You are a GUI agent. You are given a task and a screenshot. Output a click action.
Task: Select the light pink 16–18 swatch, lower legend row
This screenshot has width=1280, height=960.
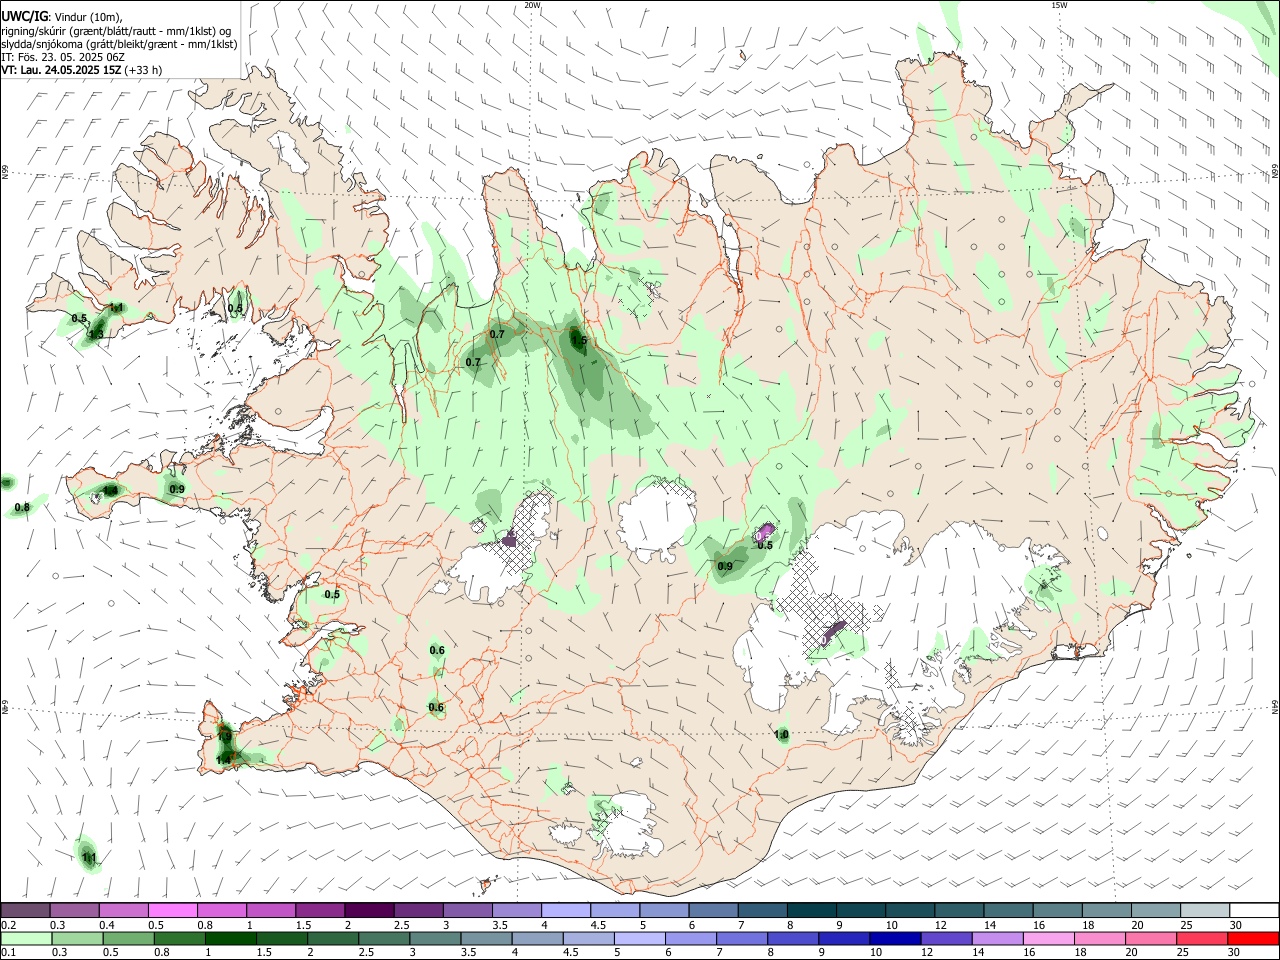[x=1049, y=938]
